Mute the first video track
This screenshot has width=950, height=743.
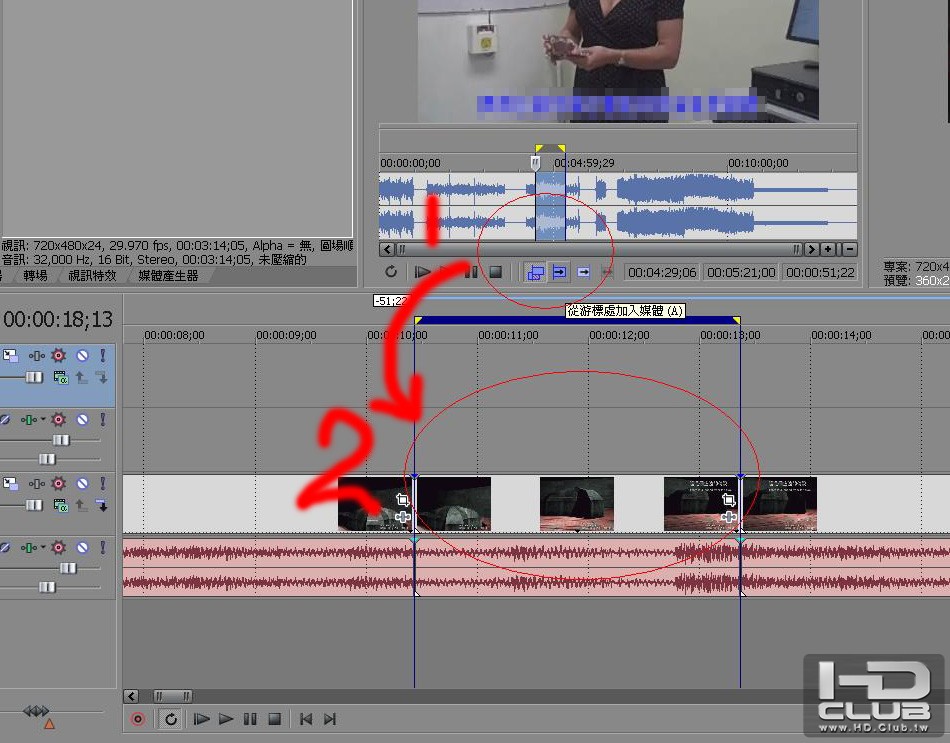point(82,355)
